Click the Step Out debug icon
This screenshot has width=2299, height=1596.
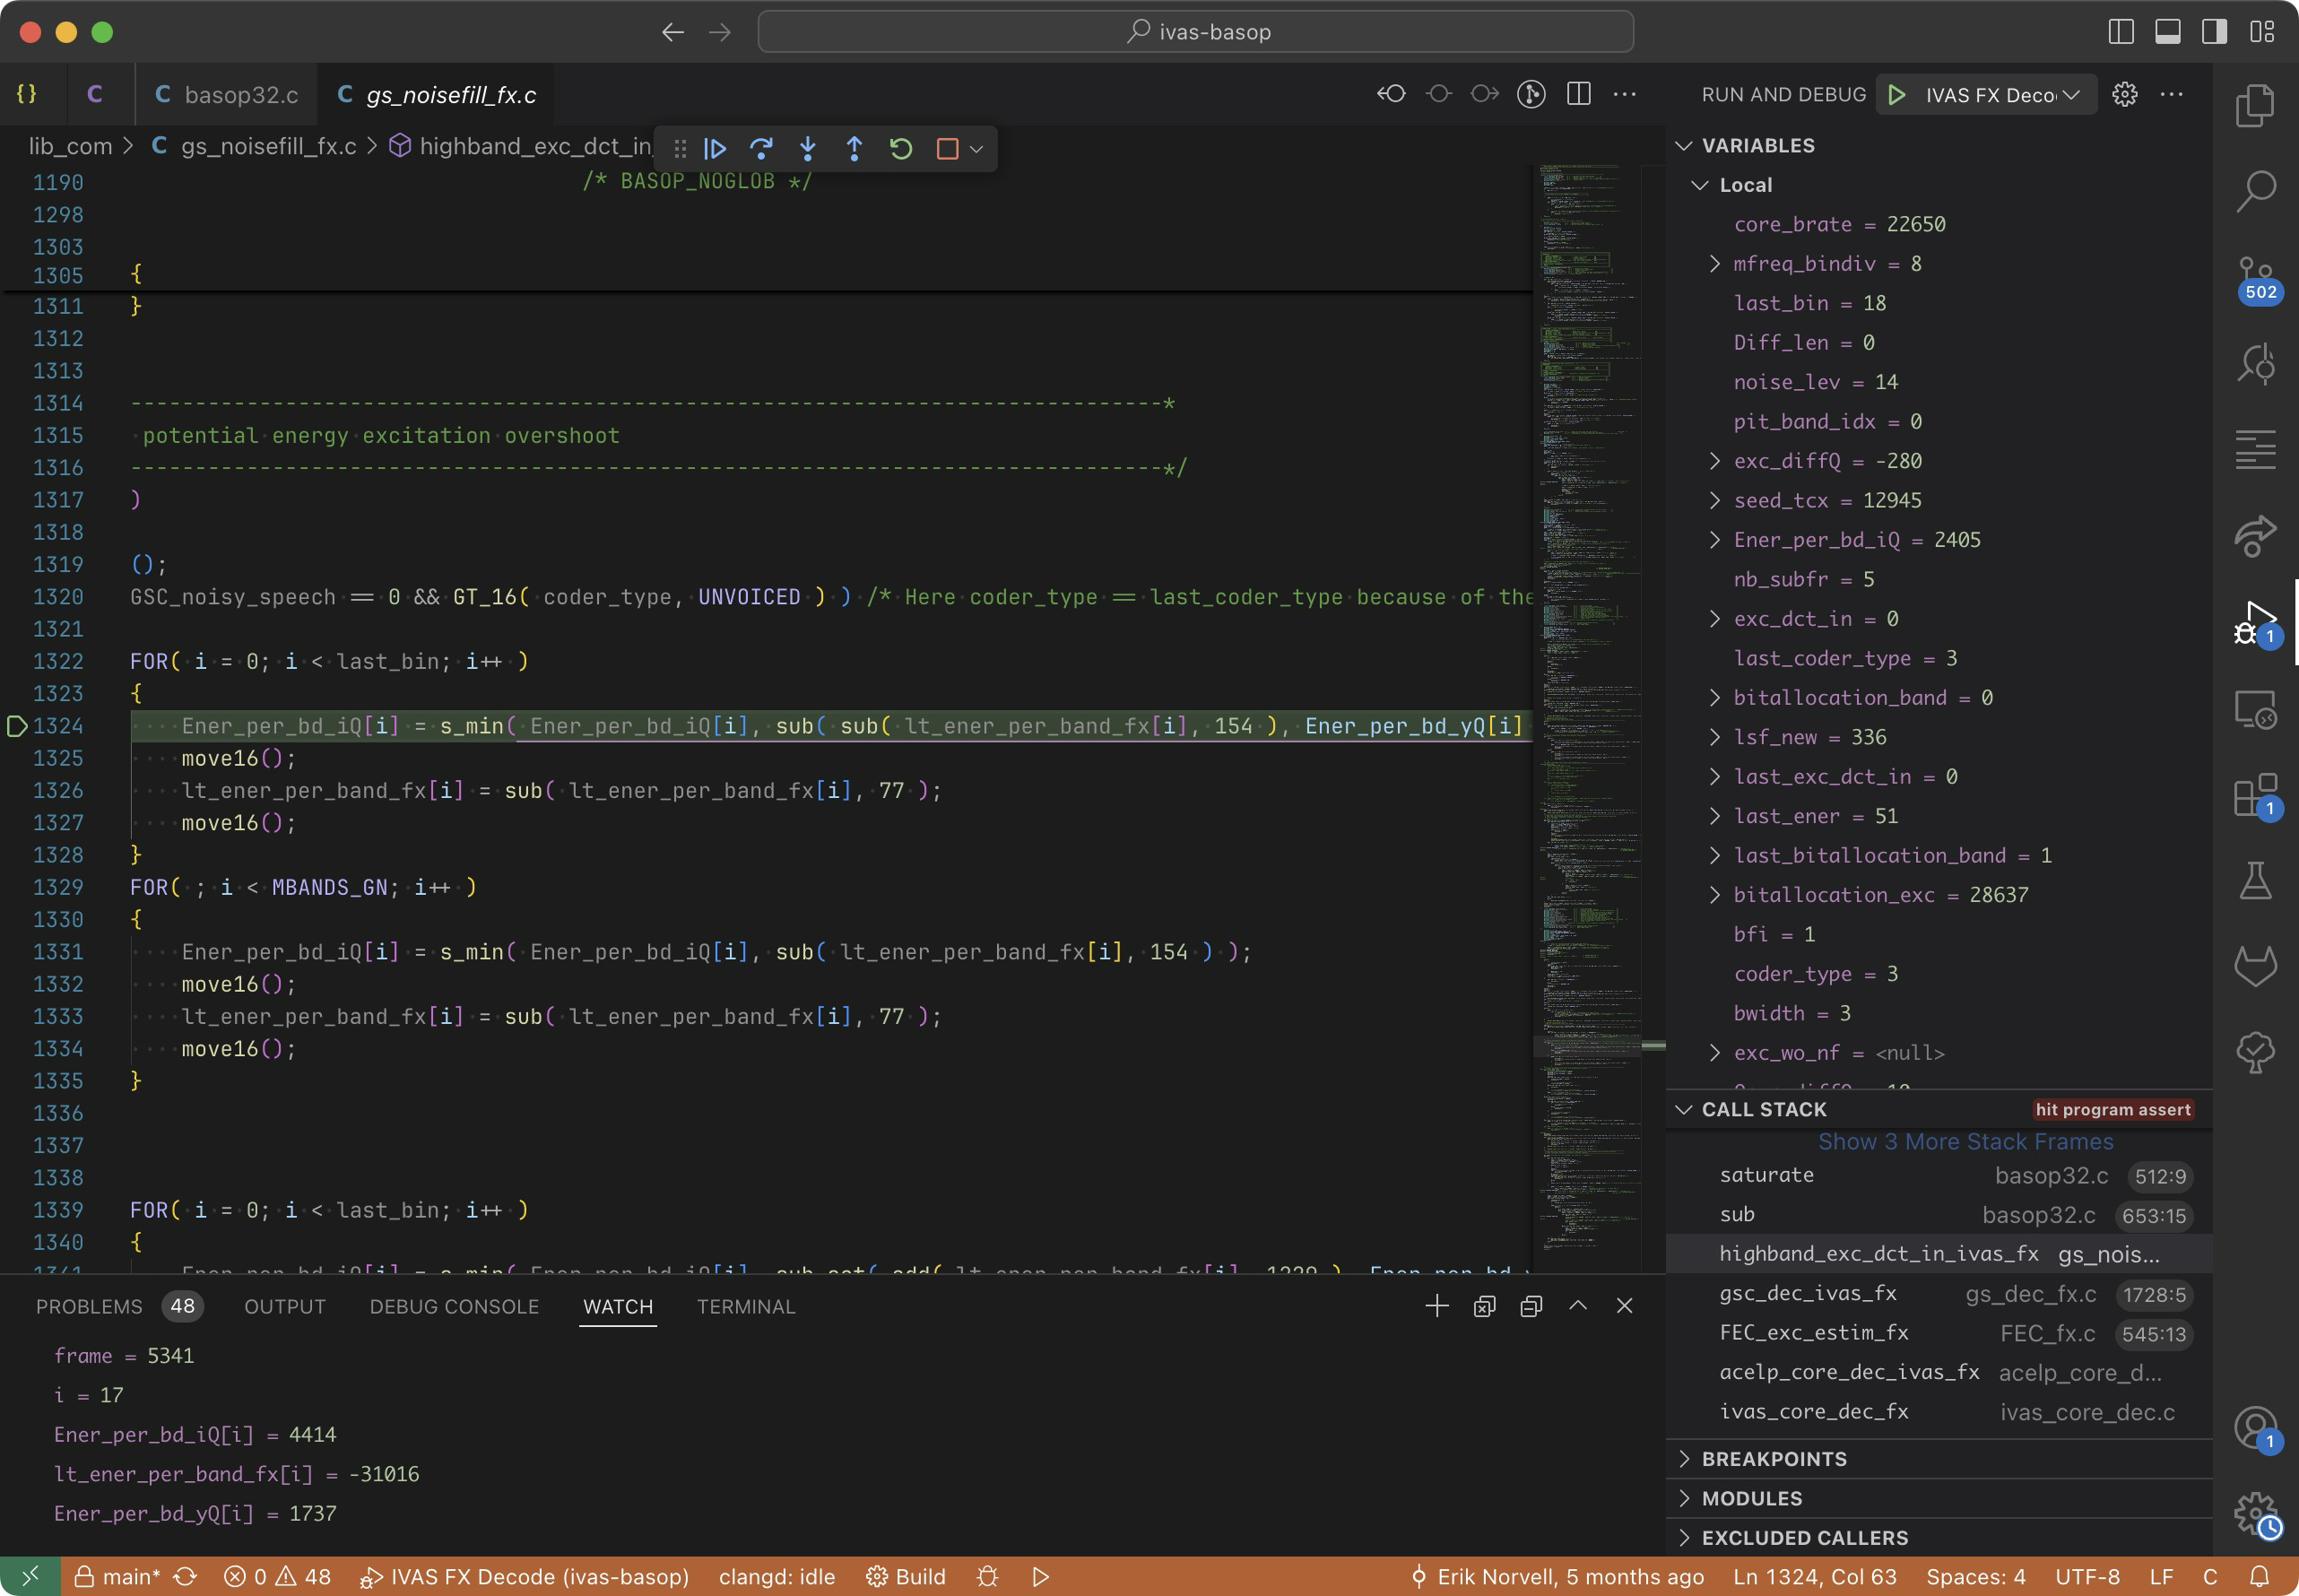click(x=854, y=149)
